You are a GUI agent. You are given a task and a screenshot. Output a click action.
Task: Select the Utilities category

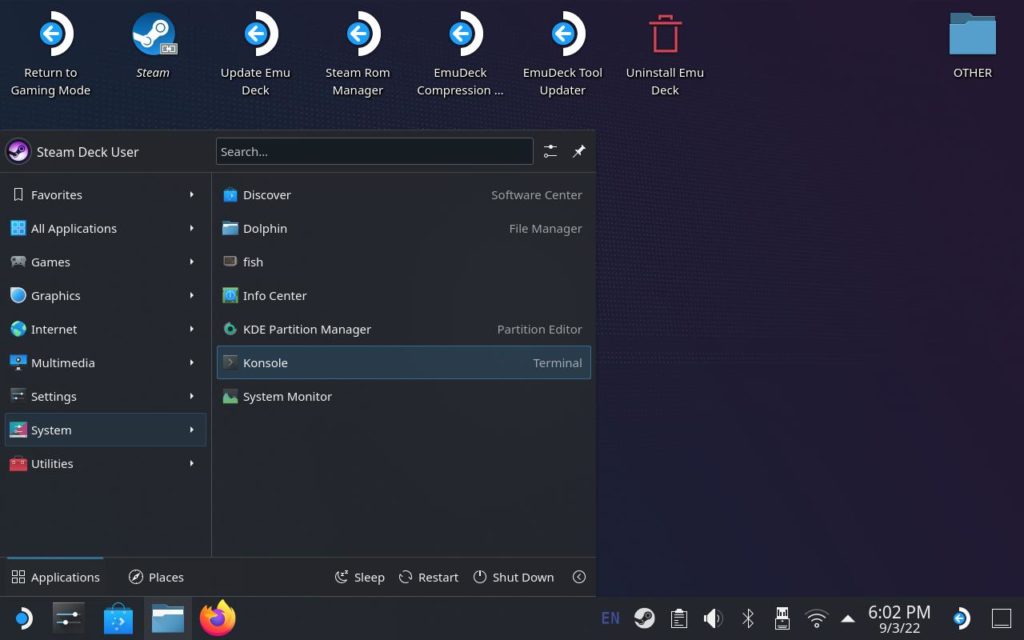105,464
